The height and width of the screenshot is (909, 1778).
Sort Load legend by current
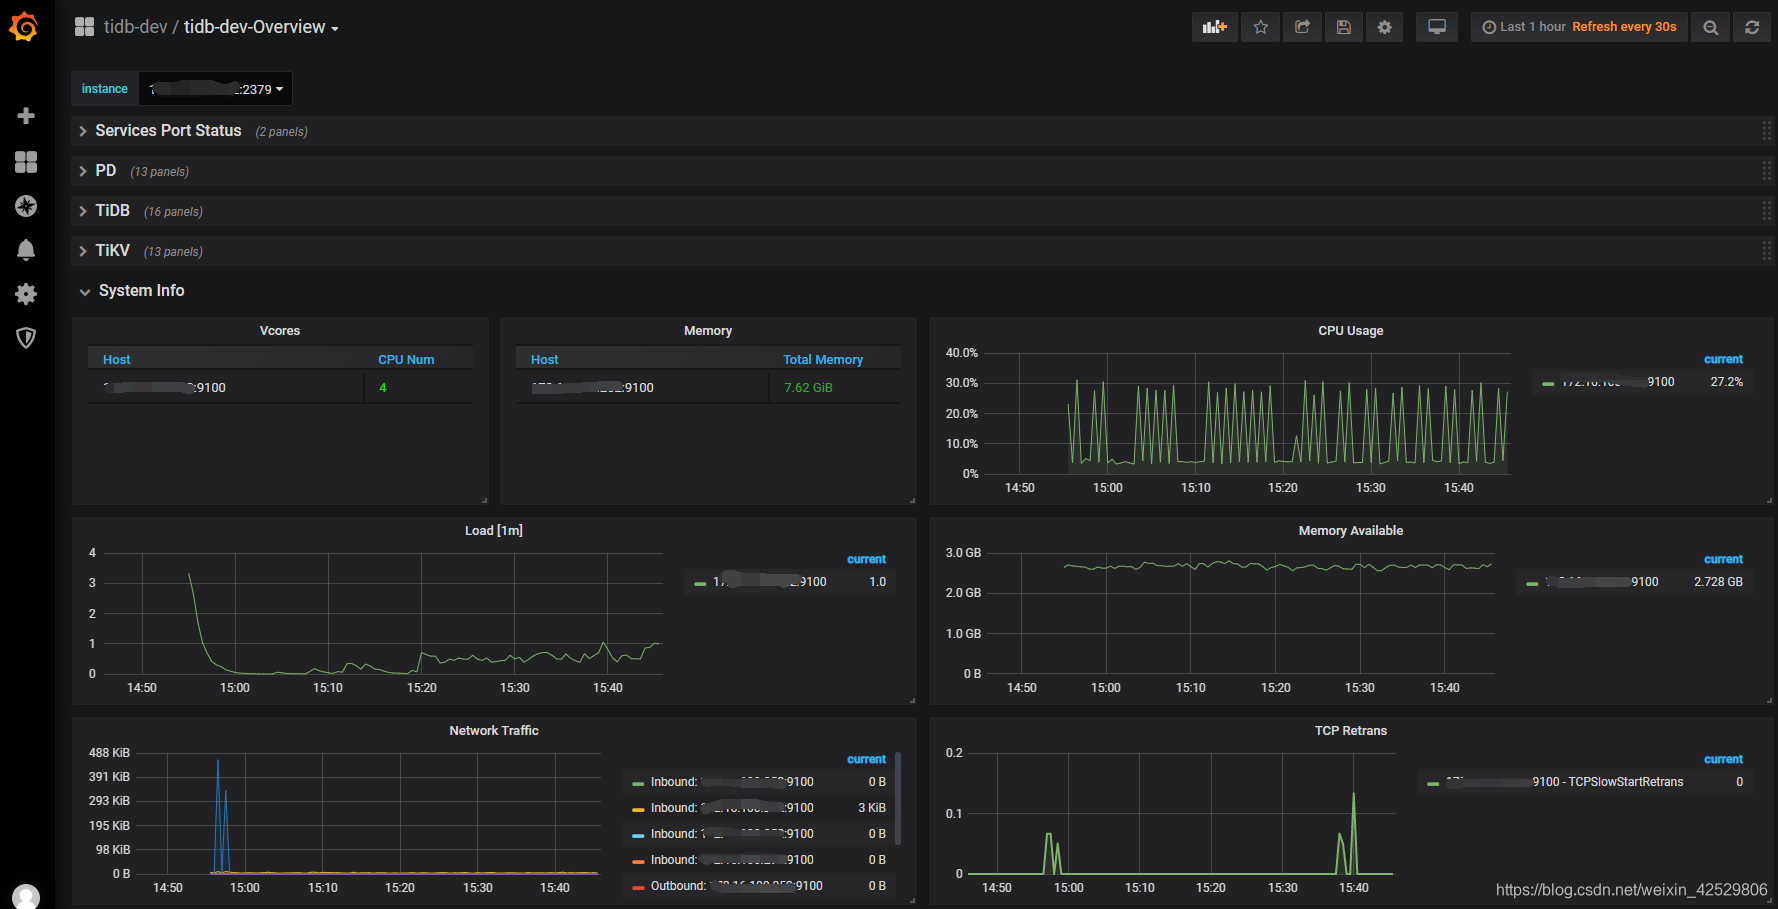coord(866,560)
